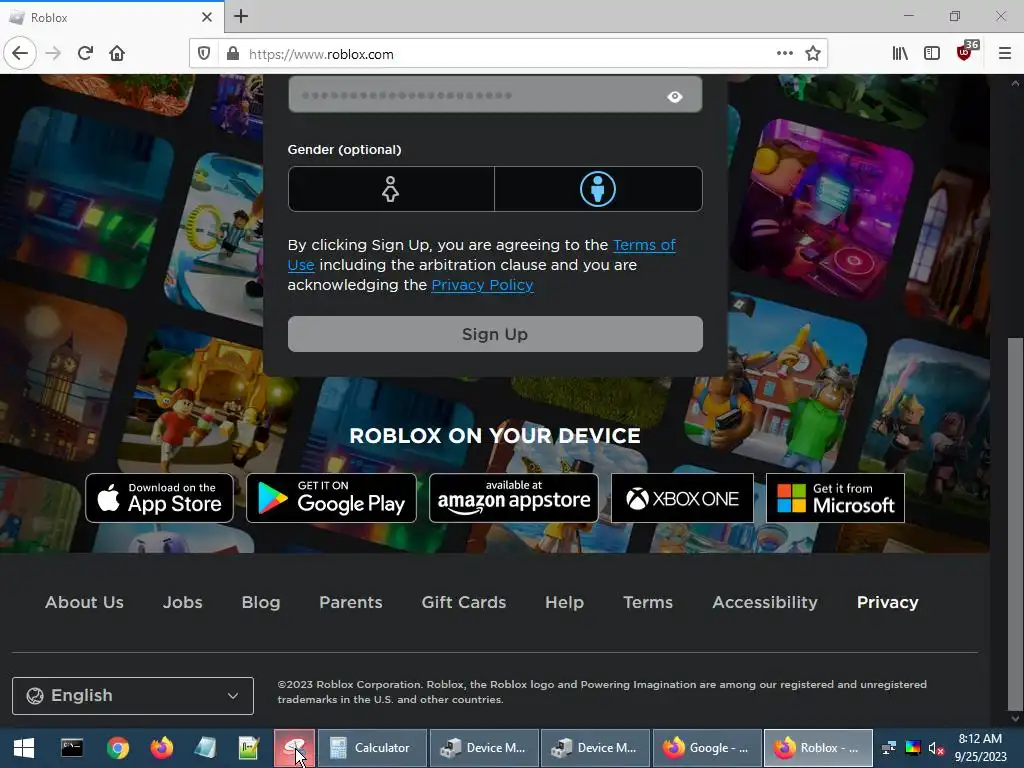Get it on Google Play badge
1024x768 pixels.
point(331,498)
